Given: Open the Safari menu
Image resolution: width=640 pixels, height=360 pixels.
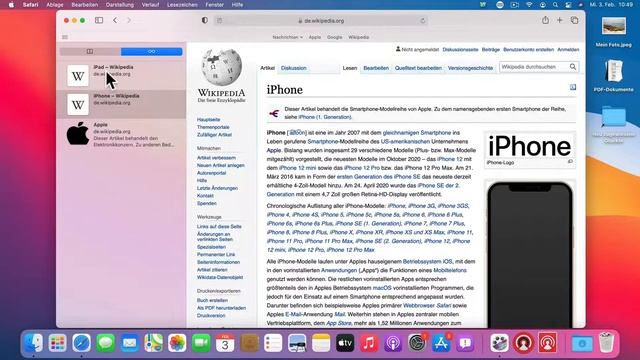Looking at the screenshot, I should (31, 5).
